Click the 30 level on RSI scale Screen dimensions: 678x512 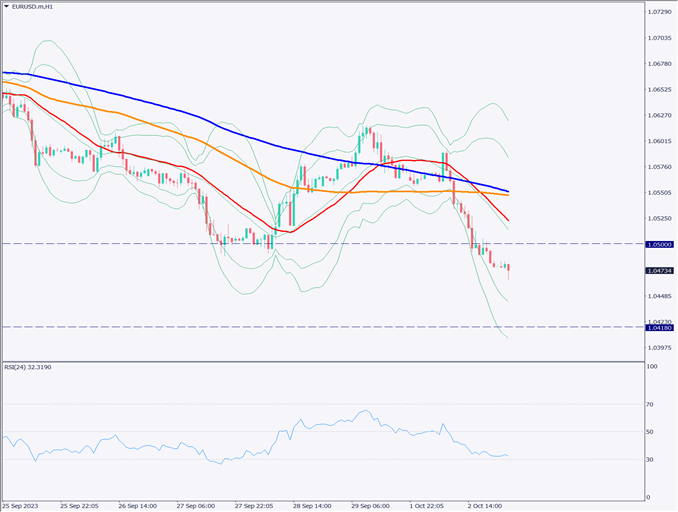coord(651,459)
